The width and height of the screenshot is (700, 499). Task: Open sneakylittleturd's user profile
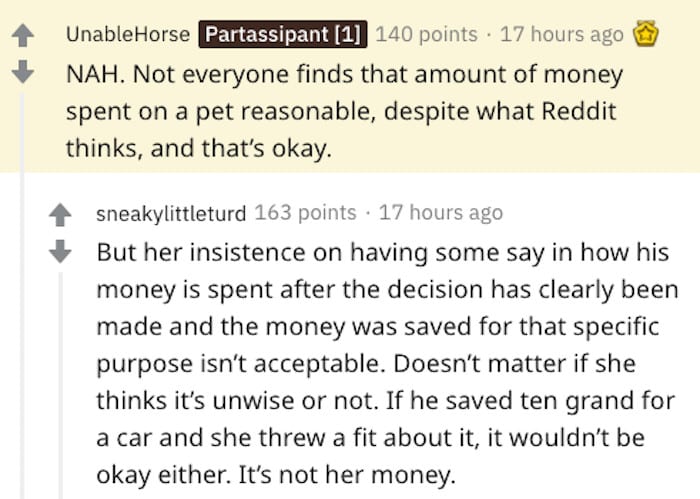coord(172,213)
